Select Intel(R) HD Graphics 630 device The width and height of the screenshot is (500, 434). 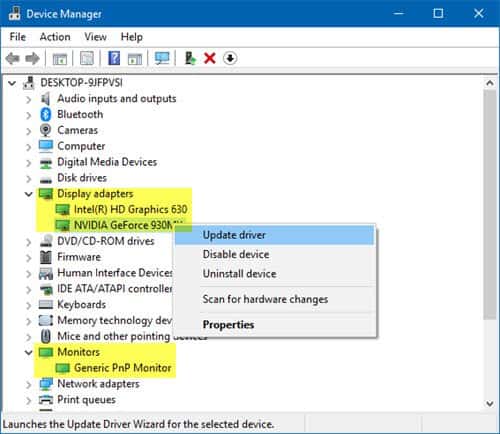click(130, 209)
